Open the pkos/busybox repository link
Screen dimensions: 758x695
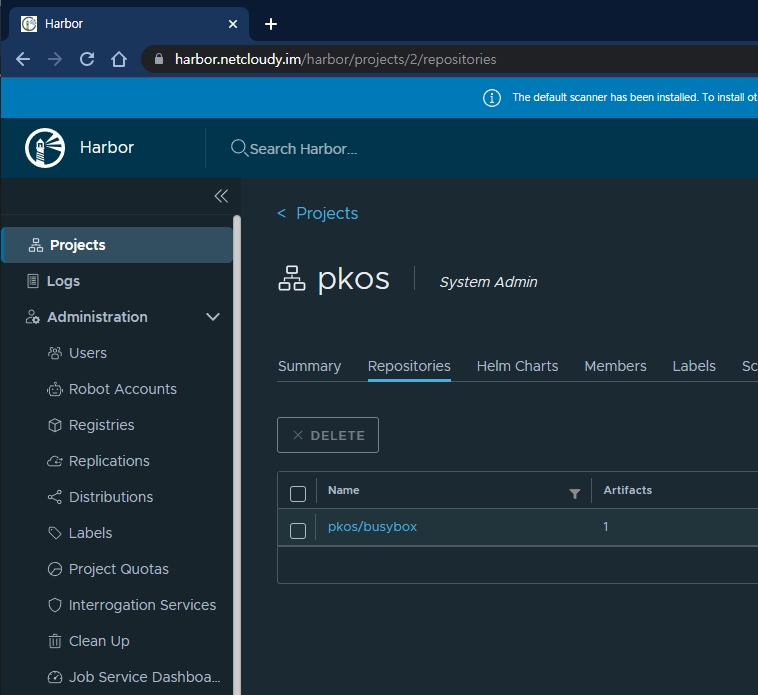(x=372, y=526)
